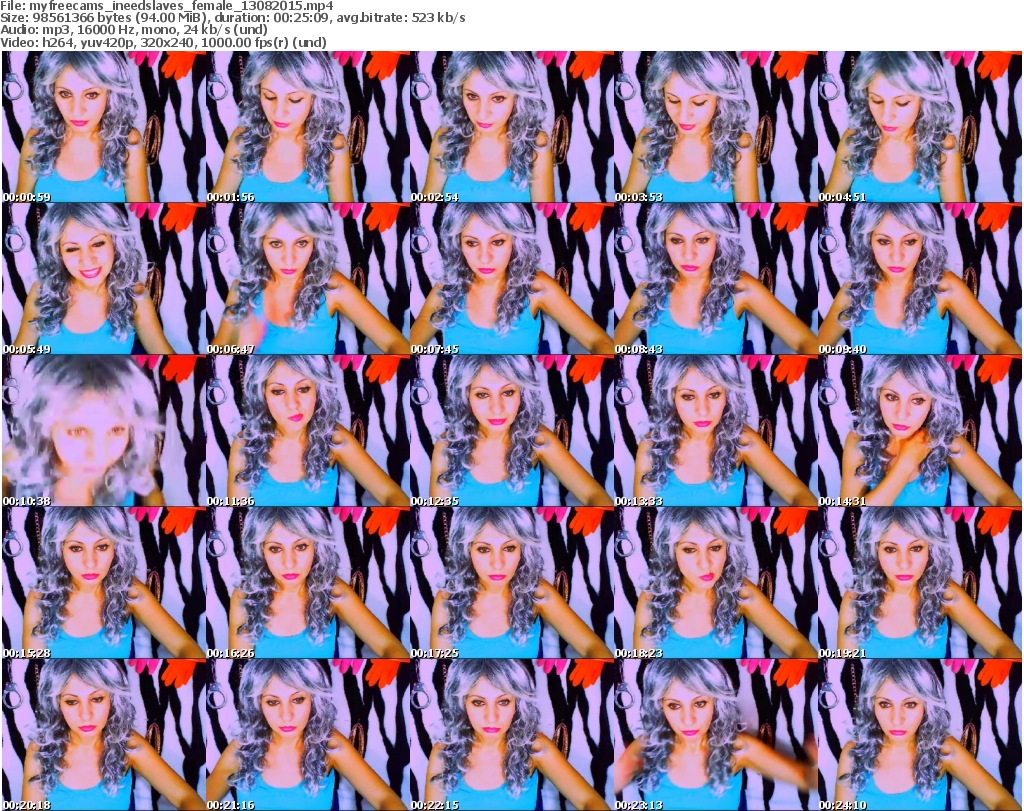Image resolution: width=1024 pixels, height=811 pixels.
Task: Click the 'Audio: mp3, 16000 Hz' line
Action: coord(134,30)
